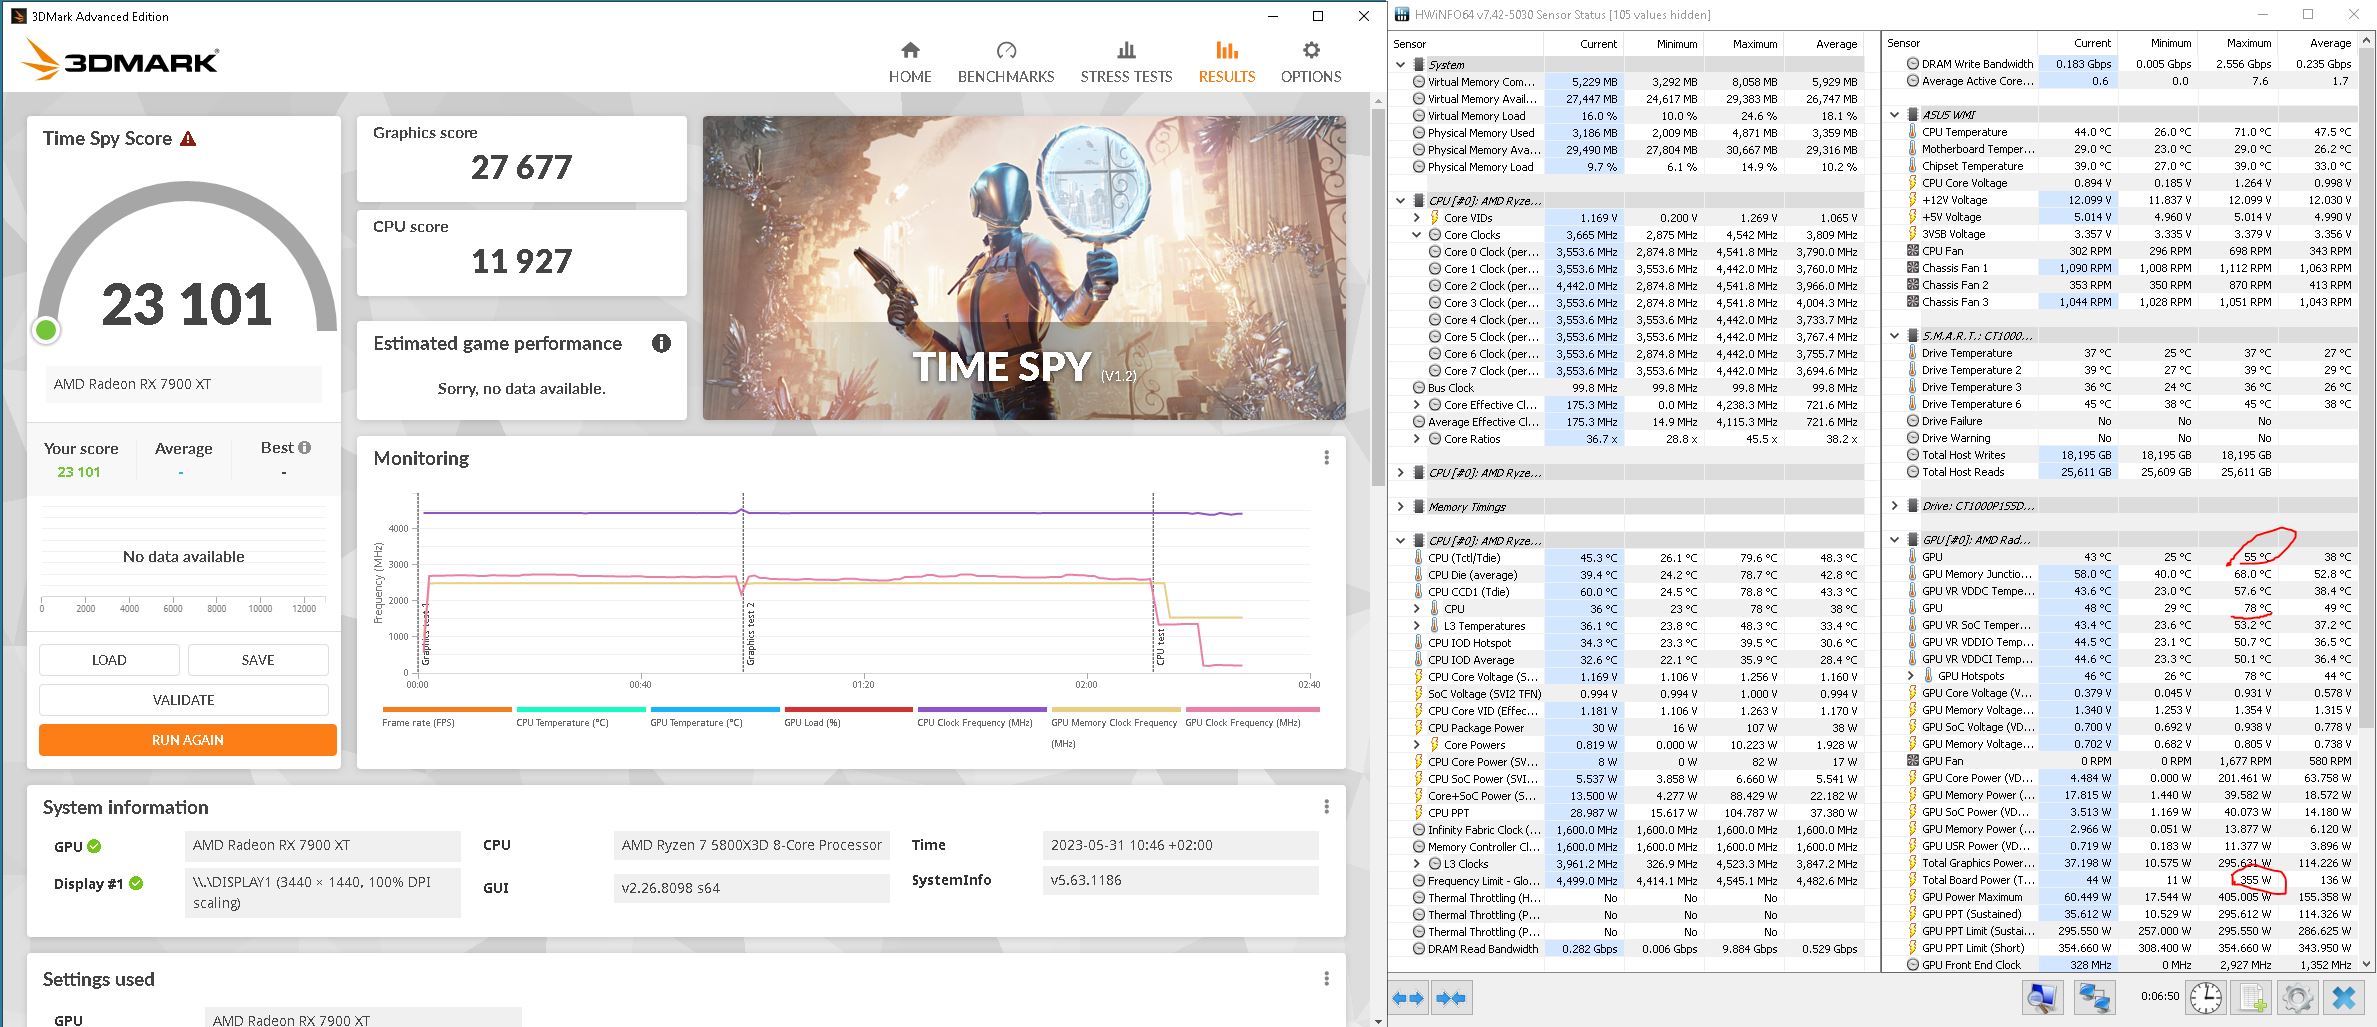Expand the L3 Temperatures row
The image size is (2377, 1027).
point(1417,626)
